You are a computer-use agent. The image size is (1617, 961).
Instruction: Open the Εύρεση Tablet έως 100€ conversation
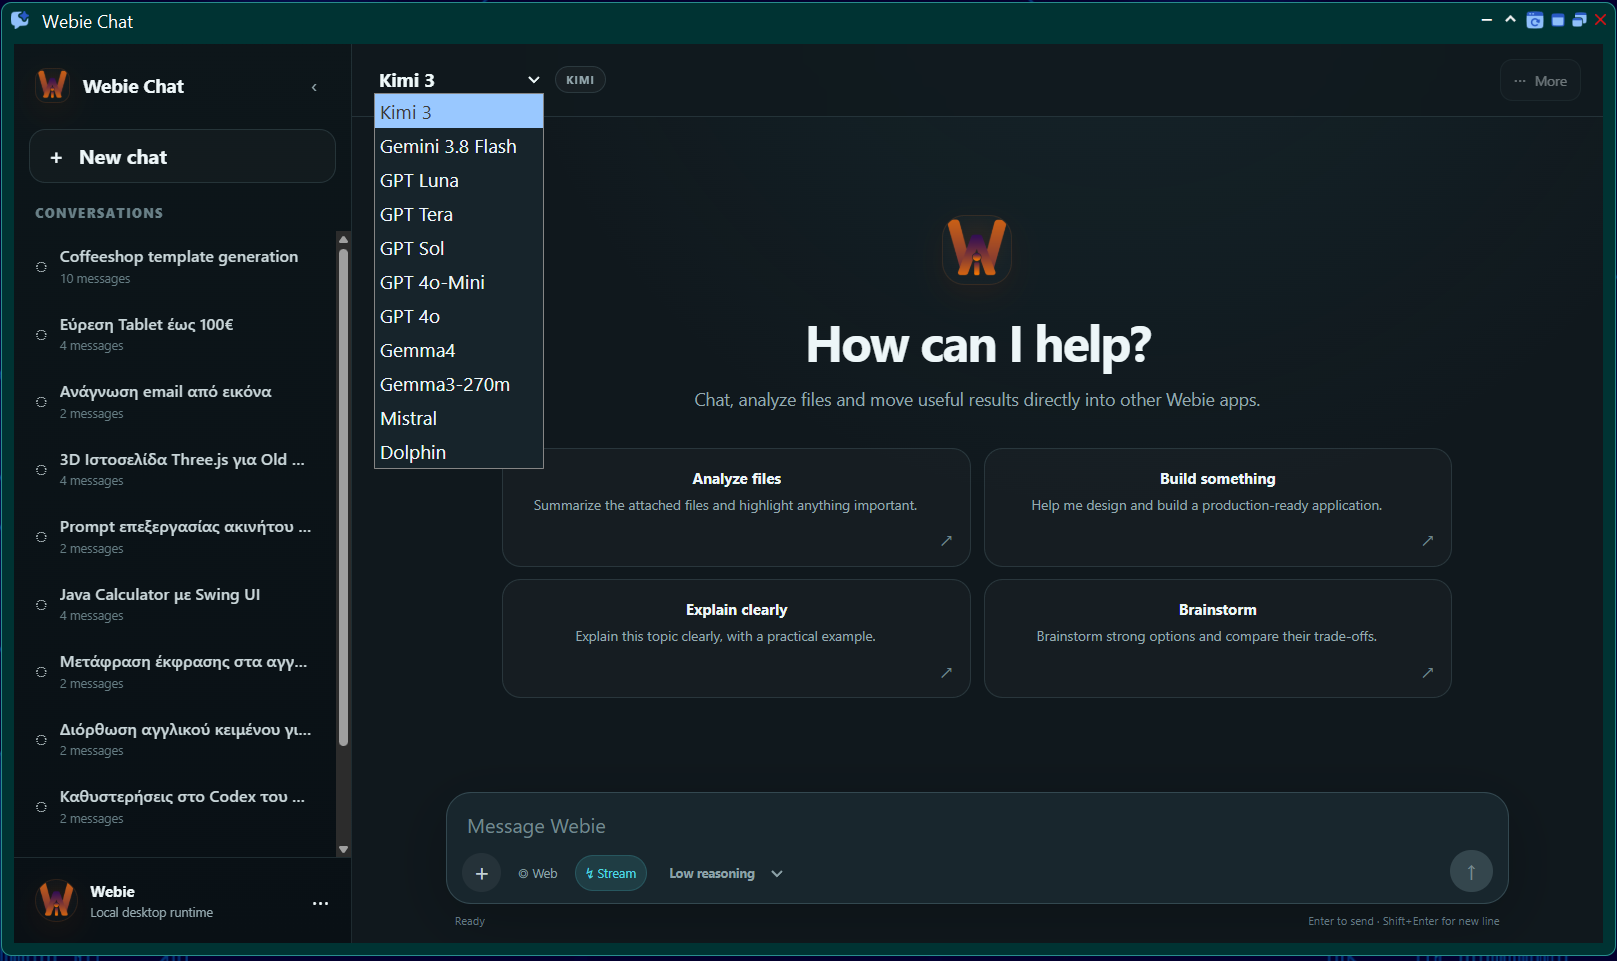pos(182,334)
